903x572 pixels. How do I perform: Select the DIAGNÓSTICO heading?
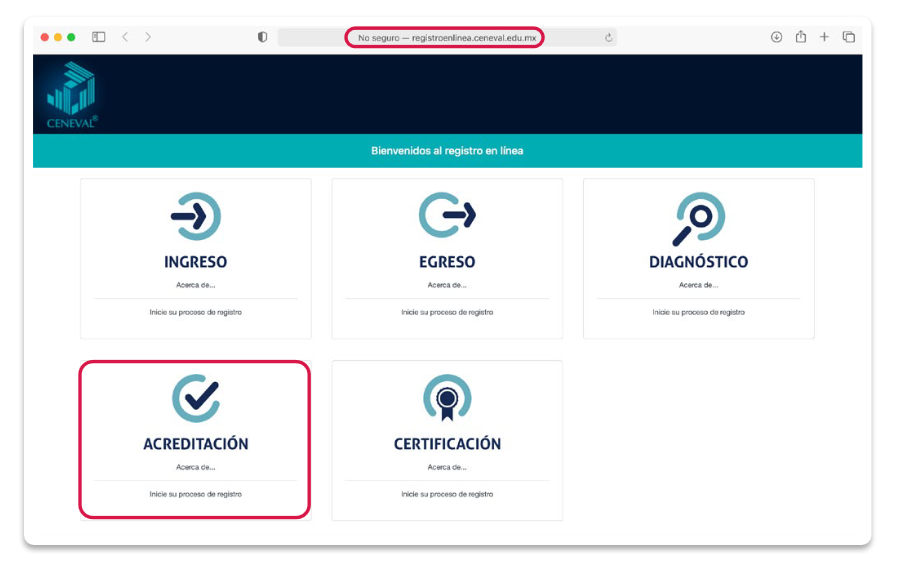click(698, 262)
